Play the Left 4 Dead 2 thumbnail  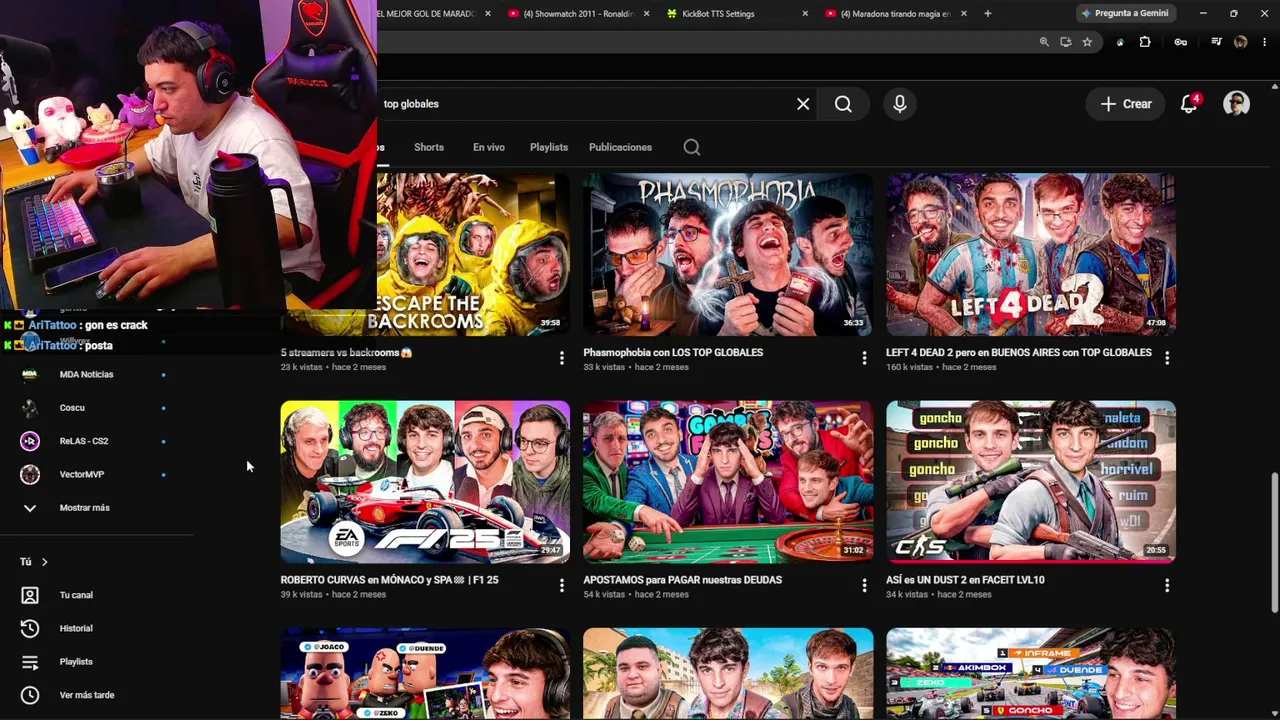(1031, 254)
